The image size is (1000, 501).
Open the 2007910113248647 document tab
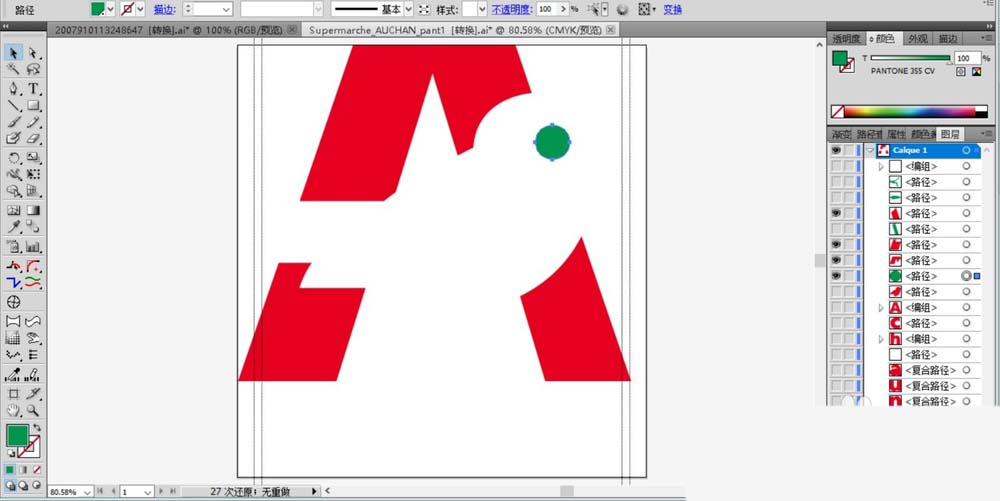170,30
